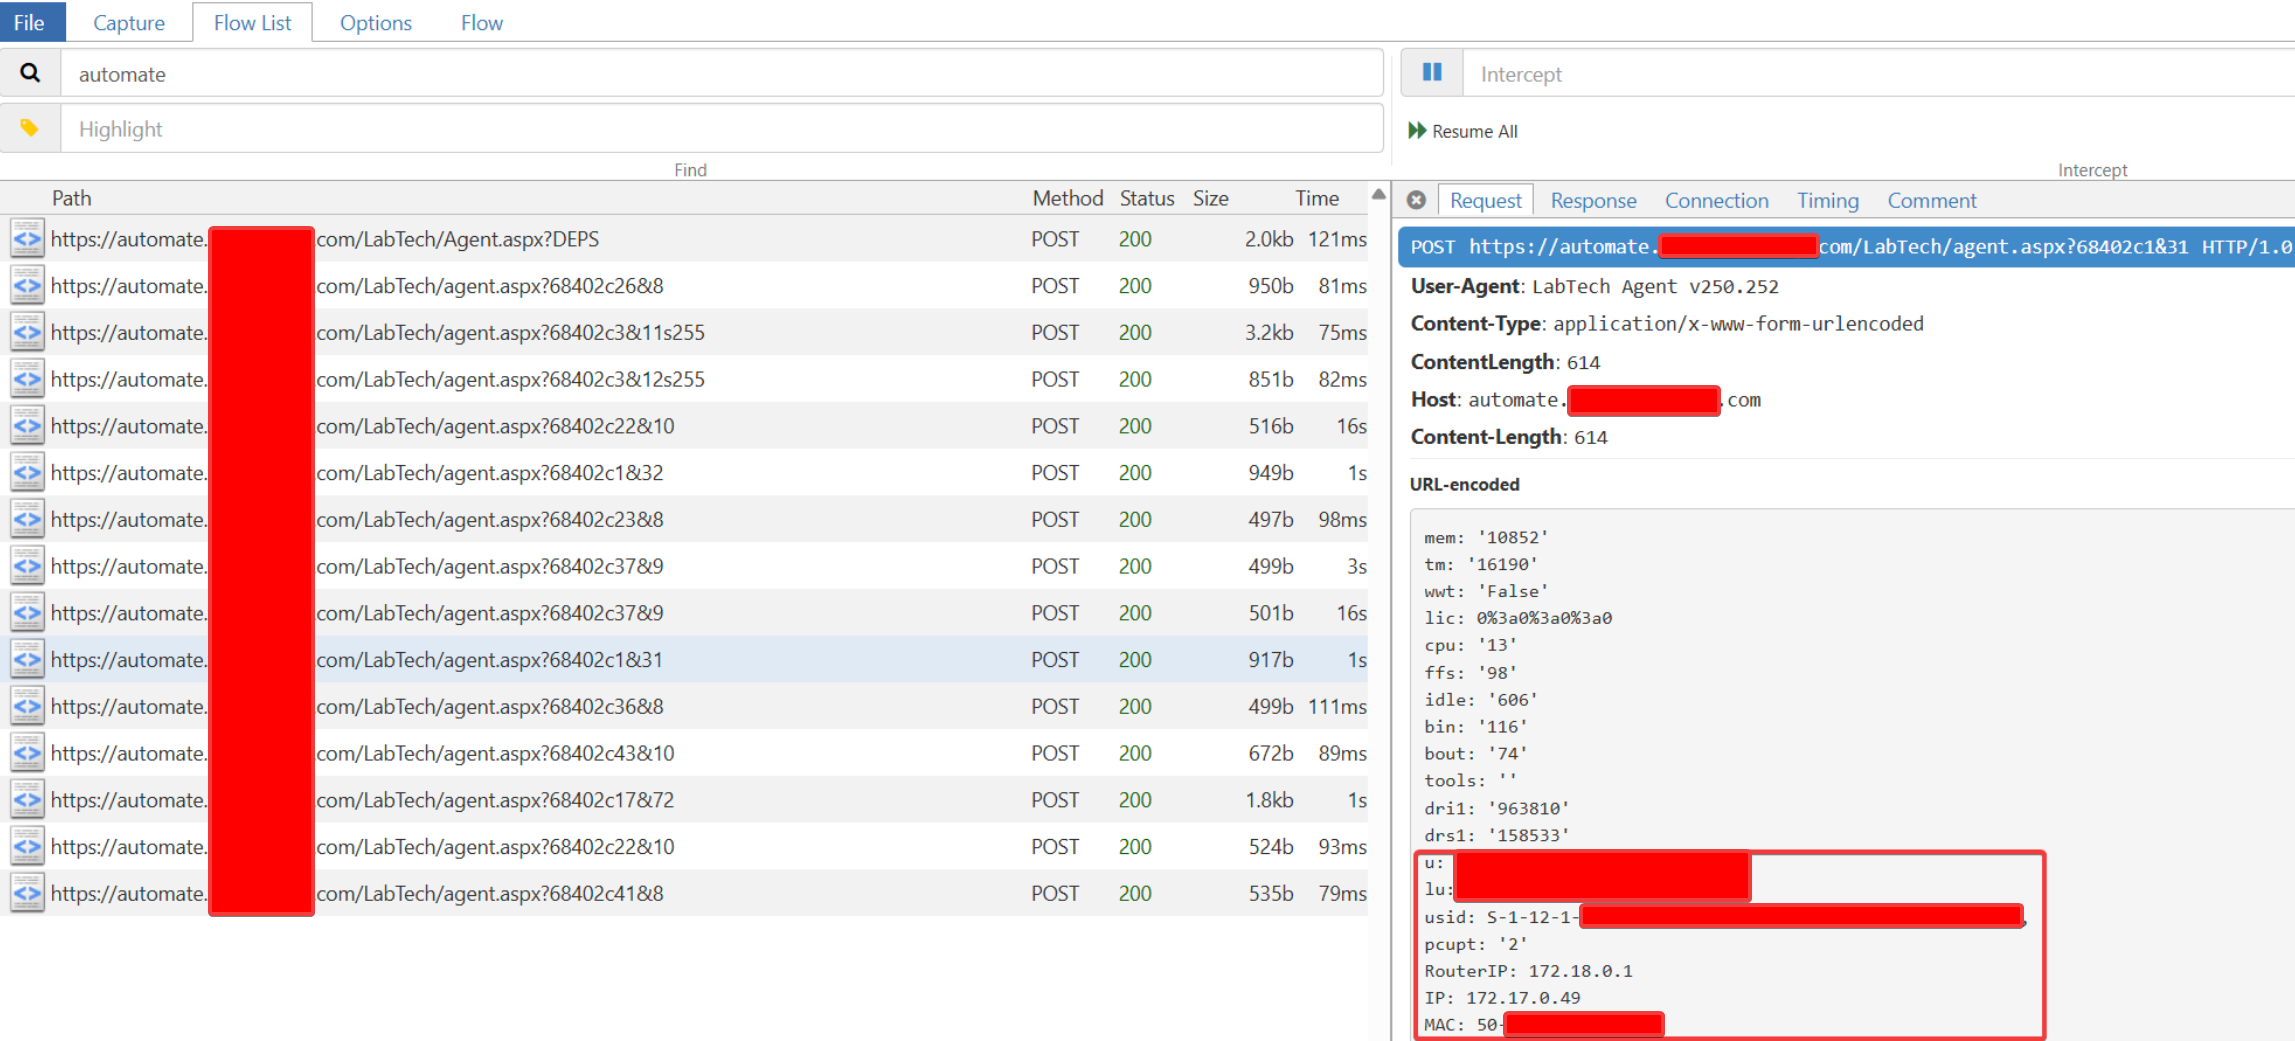This screenshot has height=1041, width=2295.
Task: Click the IP: 172.17.0.49 line
Action: (1502, 998)
